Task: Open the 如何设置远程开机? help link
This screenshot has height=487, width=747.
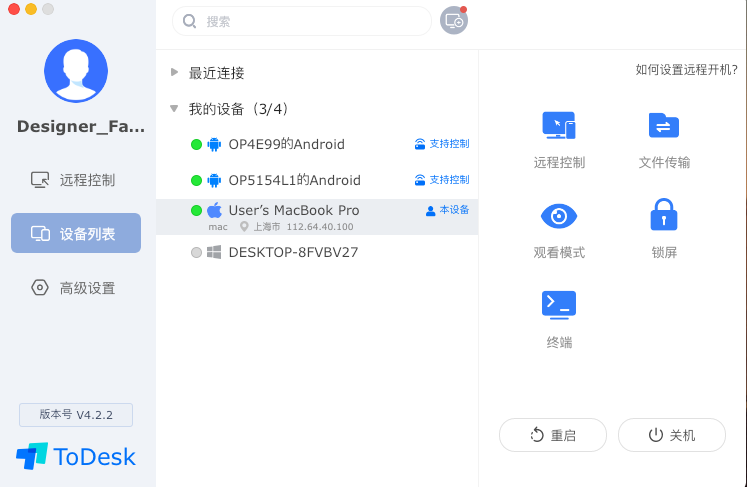Action: (x=686, y=70)
